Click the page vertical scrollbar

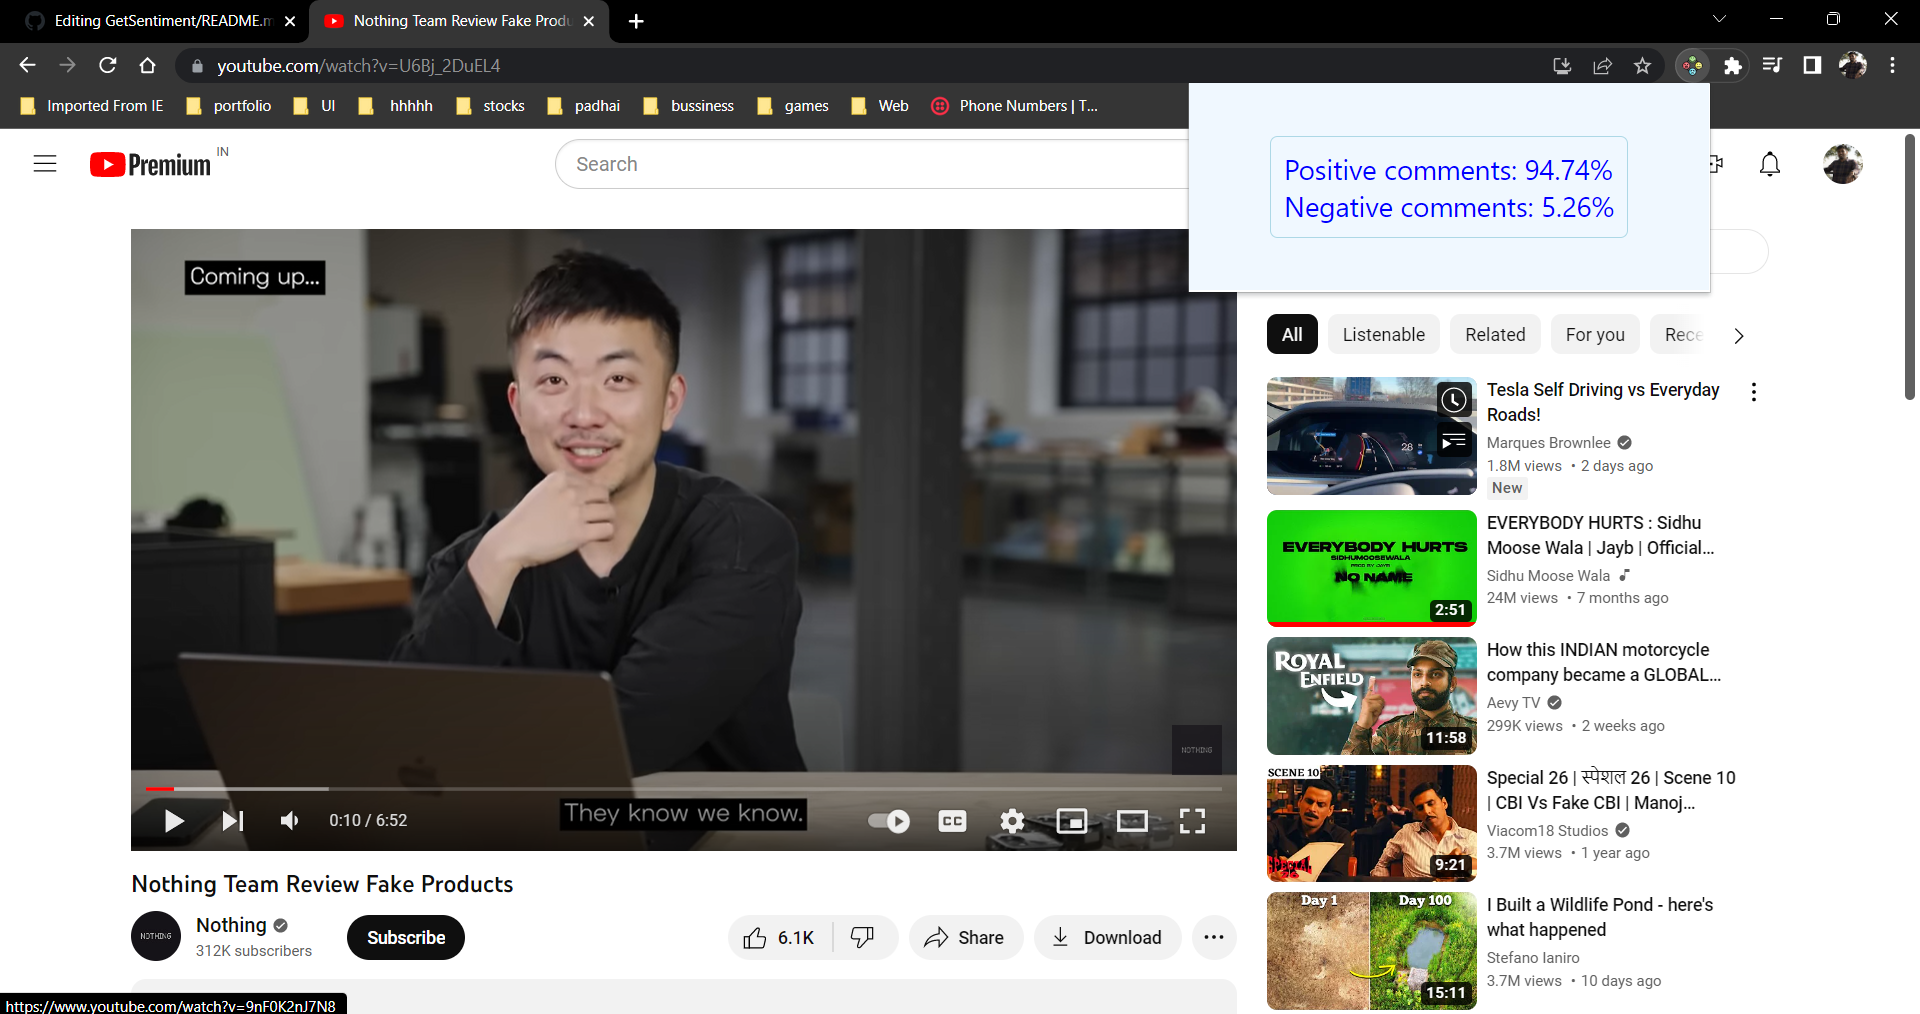1910,266
